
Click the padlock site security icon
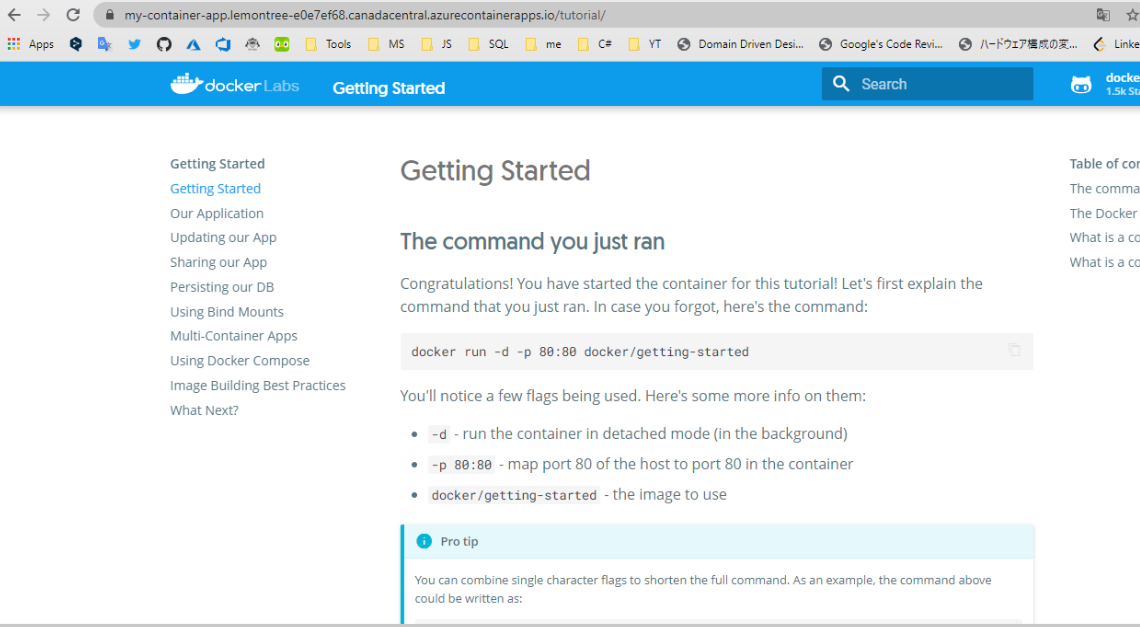[x=110, y=15]
